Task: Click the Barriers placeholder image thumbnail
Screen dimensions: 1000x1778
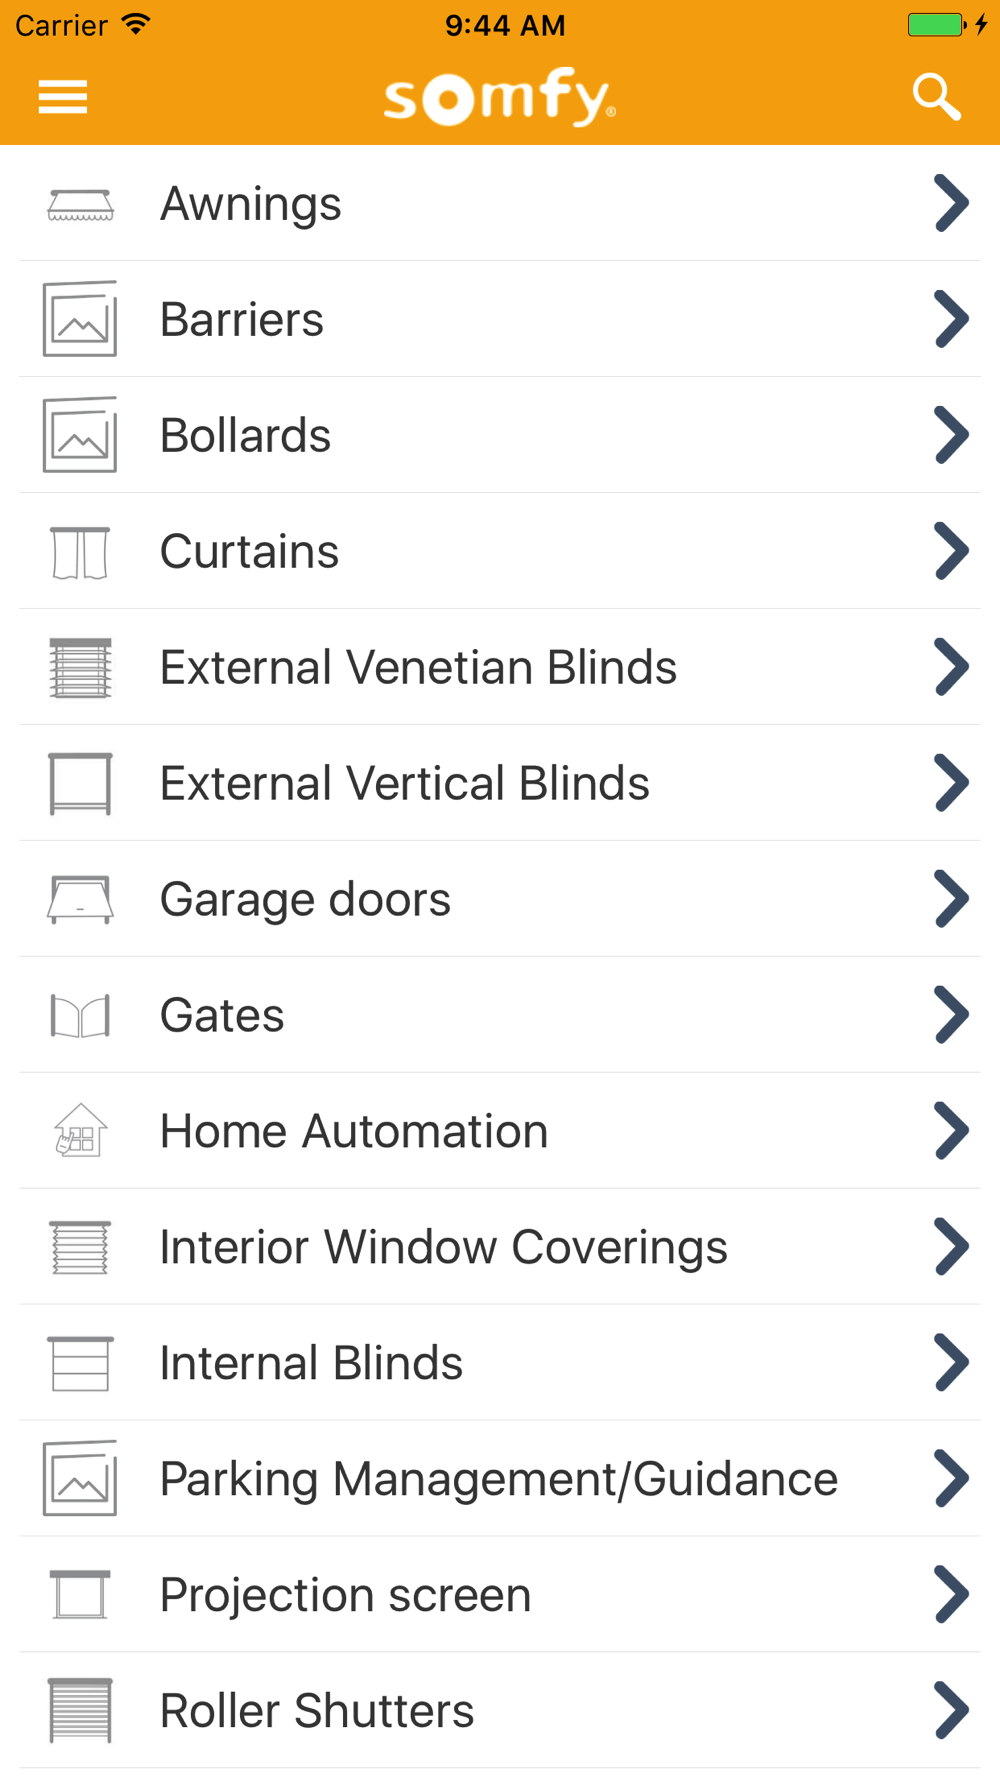Action: tap(80, 319)
